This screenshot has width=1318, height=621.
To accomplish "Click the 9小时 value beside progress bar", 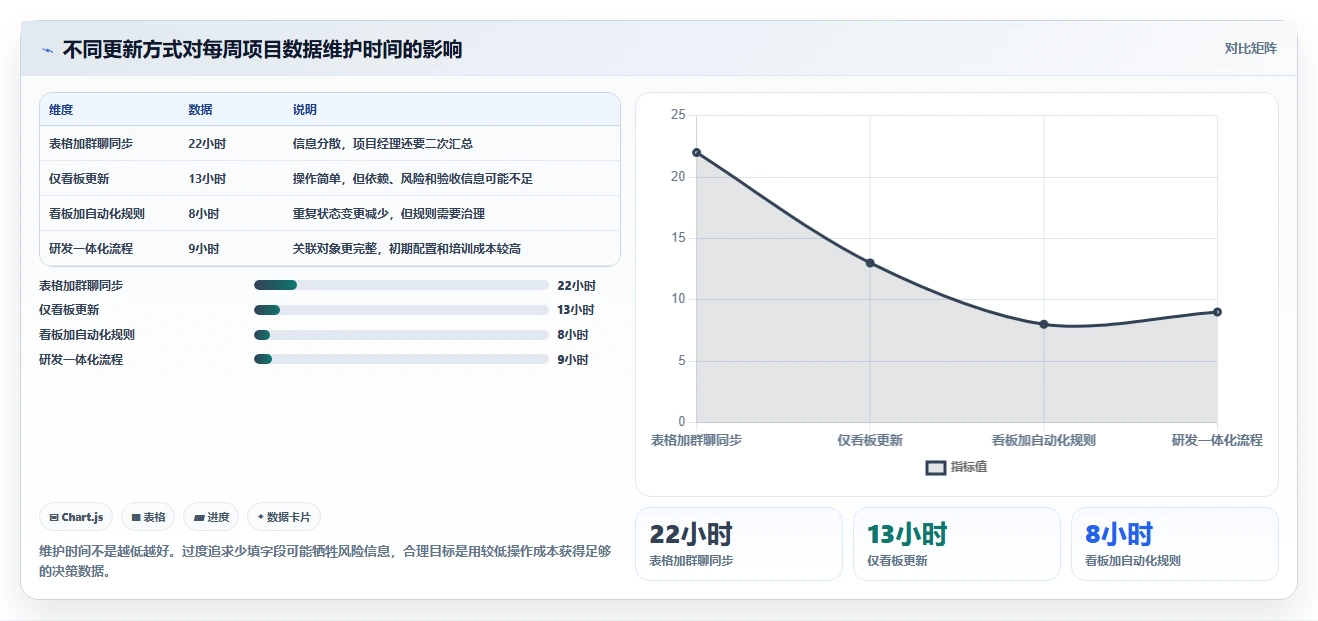I will click(x=573, y=360).
